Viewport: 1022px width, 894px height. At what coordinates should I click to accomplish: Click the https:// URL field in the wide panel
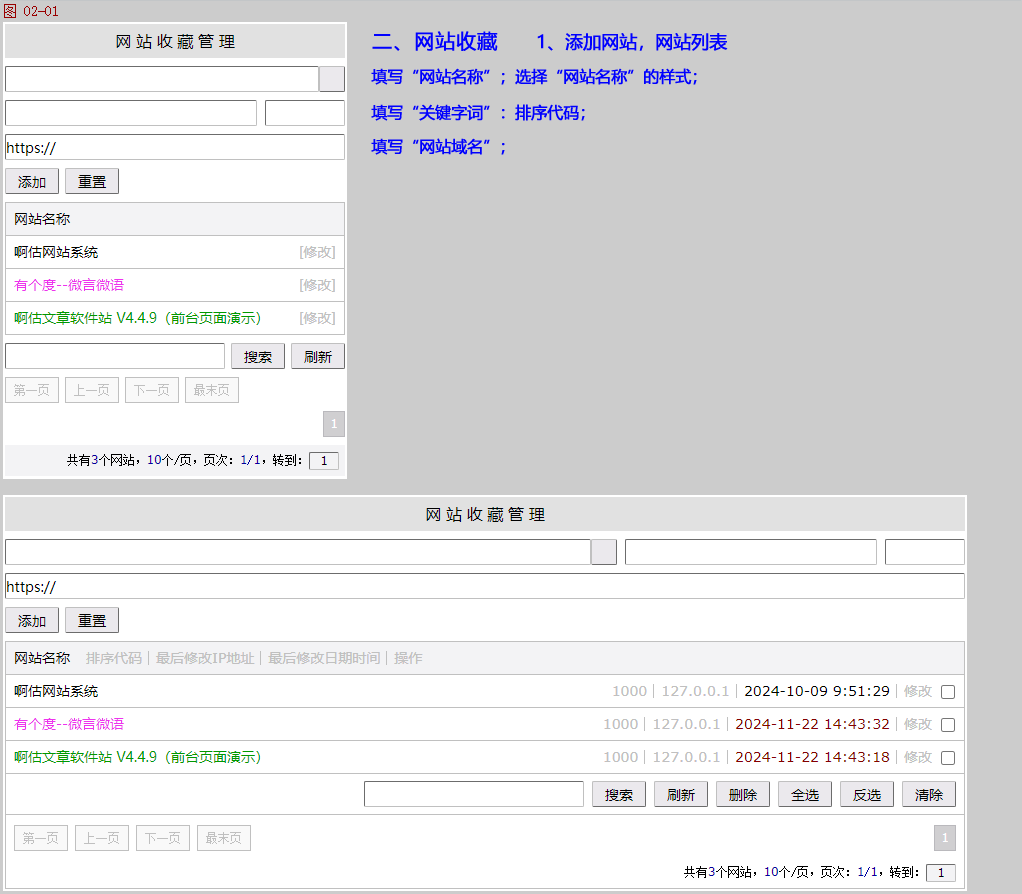tap(484, 586)
